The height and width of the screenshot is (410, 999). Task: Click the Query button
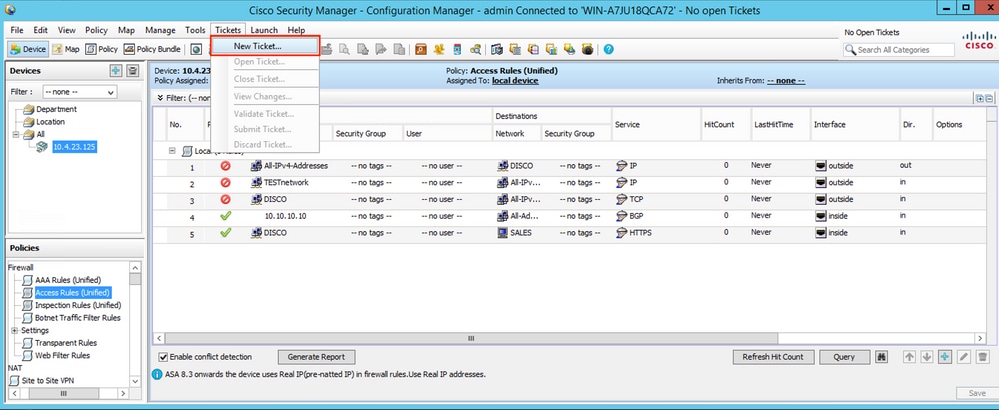[844, 357]
